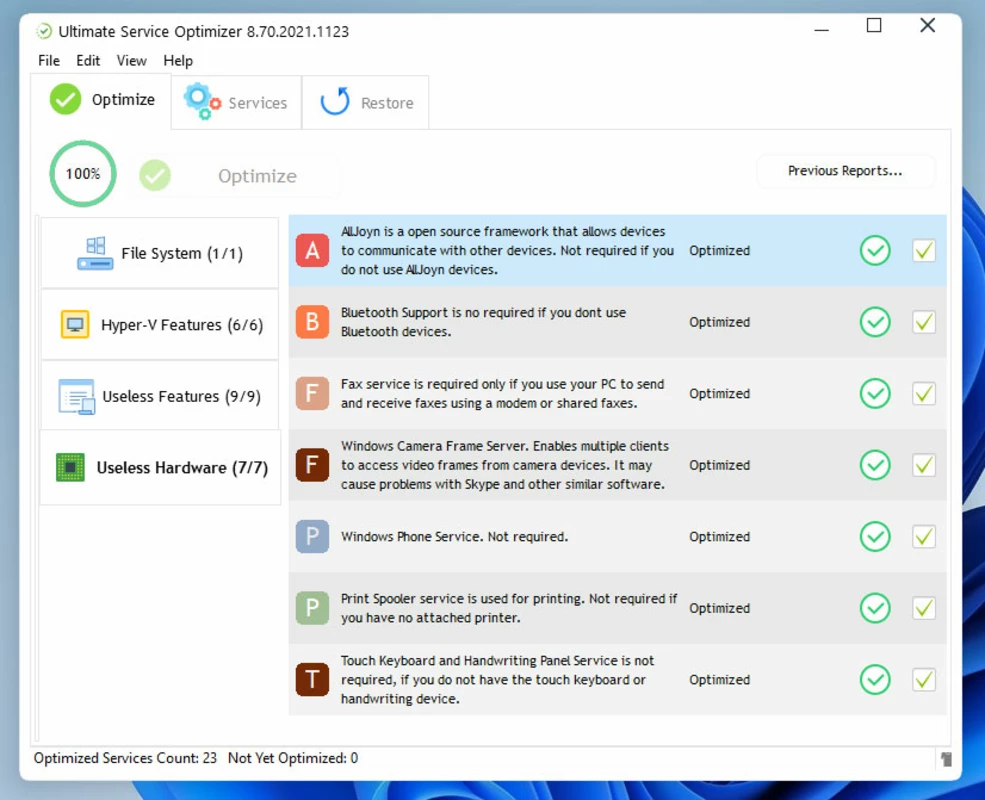Open the Help menu
Viewport: 985px width, 800px height.
pos(178,61)
